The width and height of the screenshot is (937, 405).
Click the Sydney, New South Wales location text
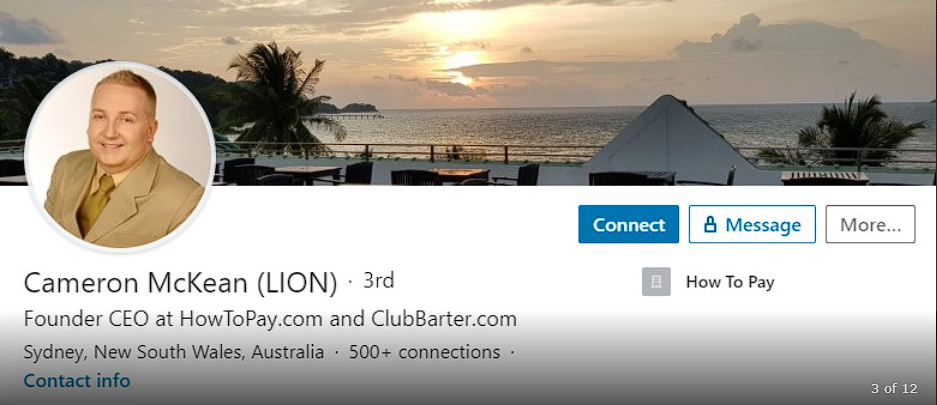click(174, 352)
